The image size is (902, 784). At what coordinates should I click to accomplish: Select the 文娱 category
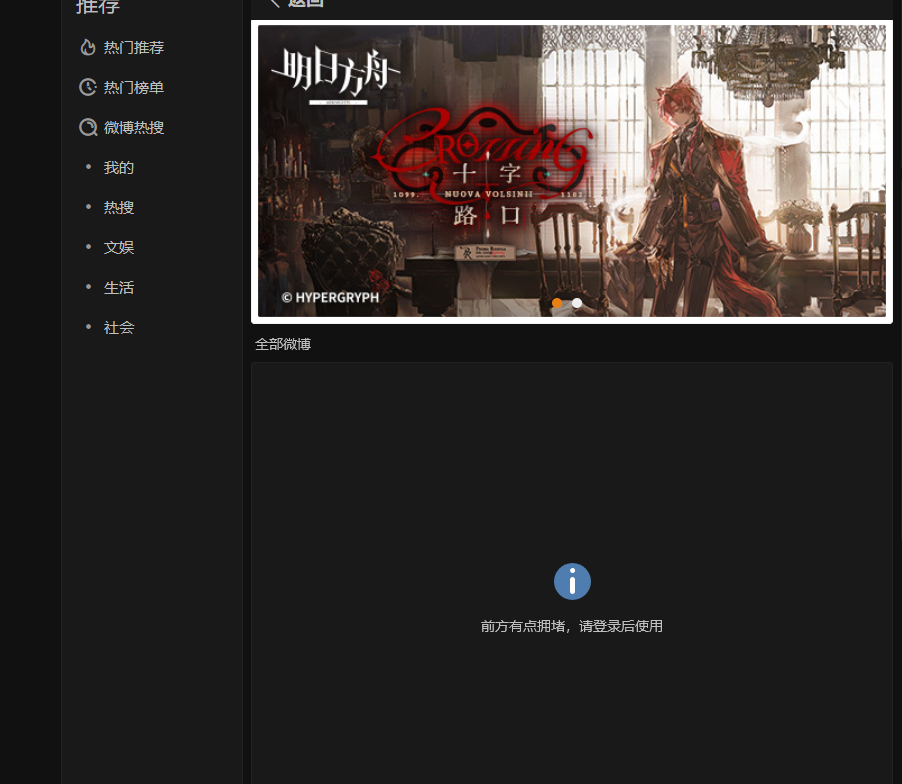pyautogui.click(x=119, y=247)
